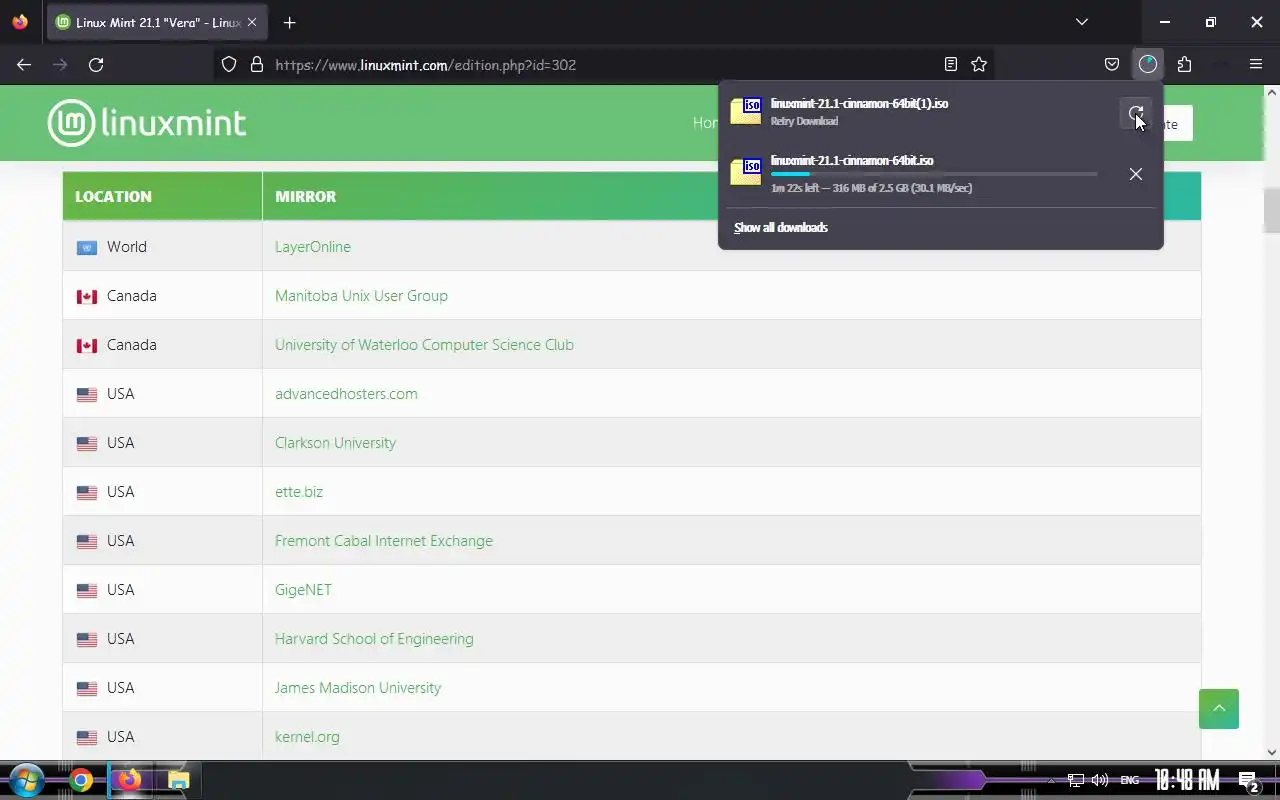Open the LayerOnline mirror link
This screenshot has width=1280, height=800.
pos(313,247)
